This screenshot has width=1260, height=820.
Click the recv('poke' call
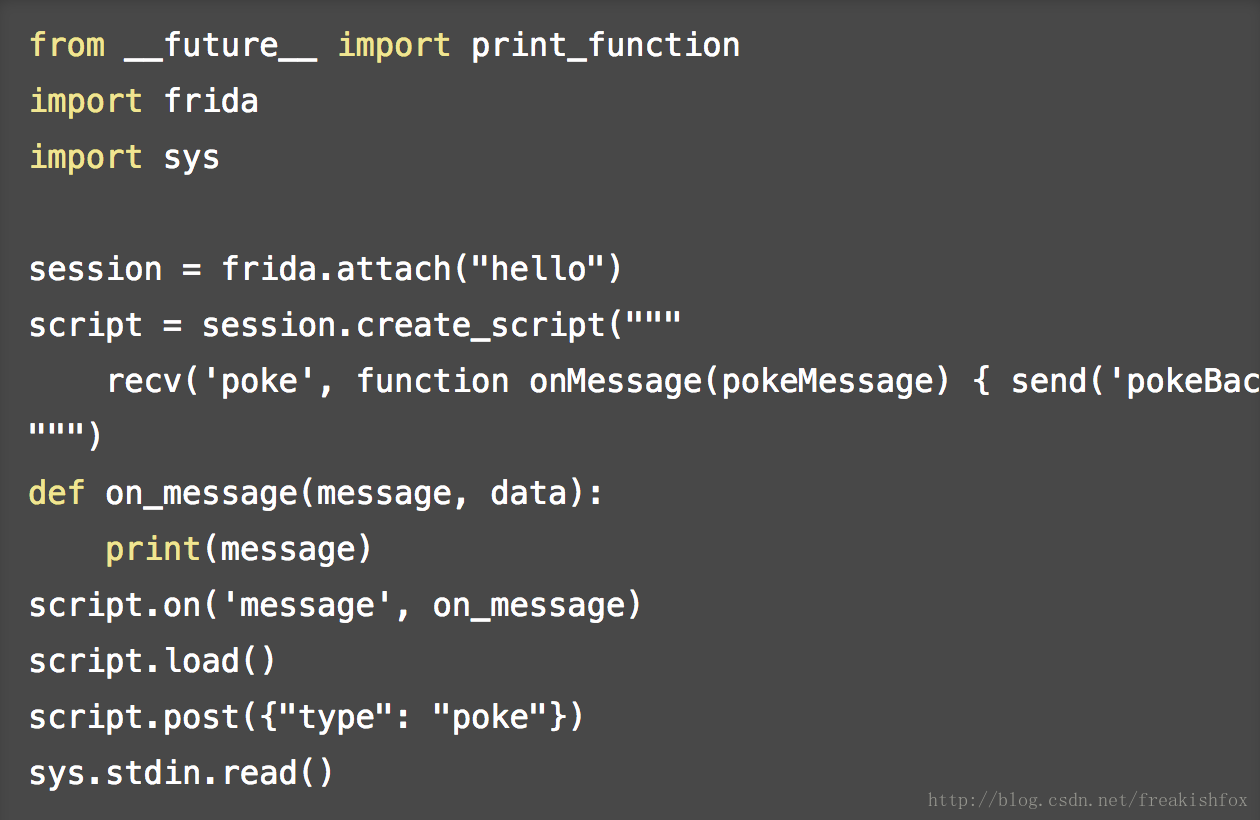coord(202,381)
